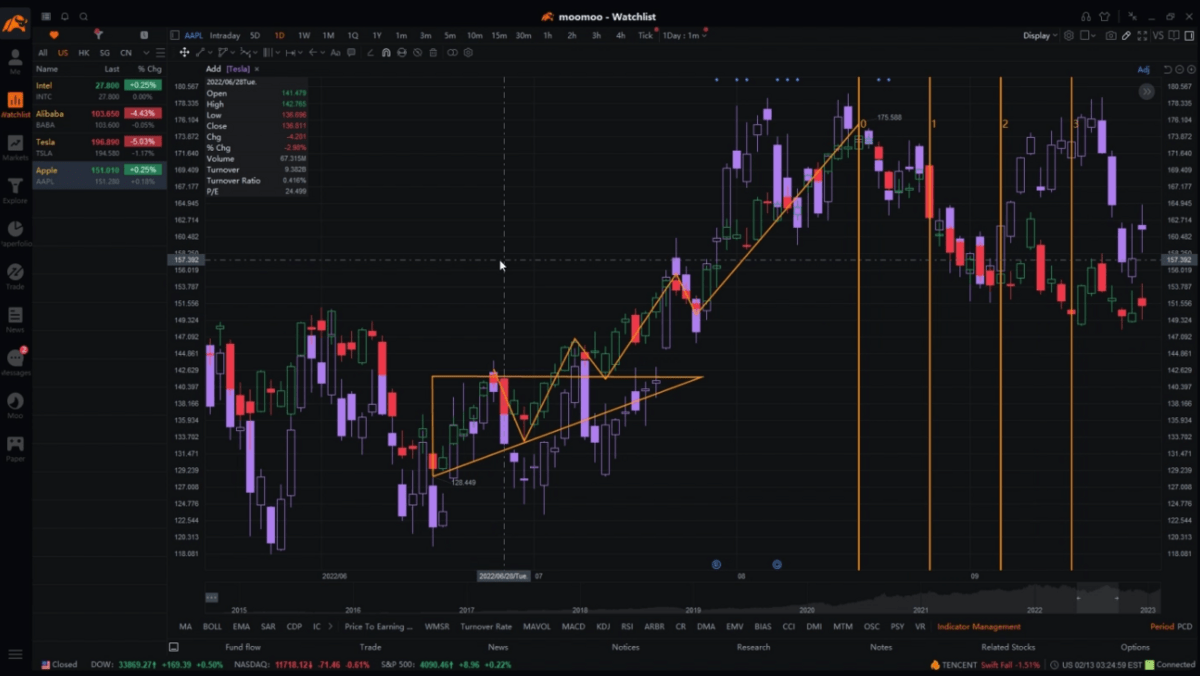Image resolution: width=1200 pixels, height=676 pixels.
Task: Click the heart favorites tab icon
Action: (54, 35)
